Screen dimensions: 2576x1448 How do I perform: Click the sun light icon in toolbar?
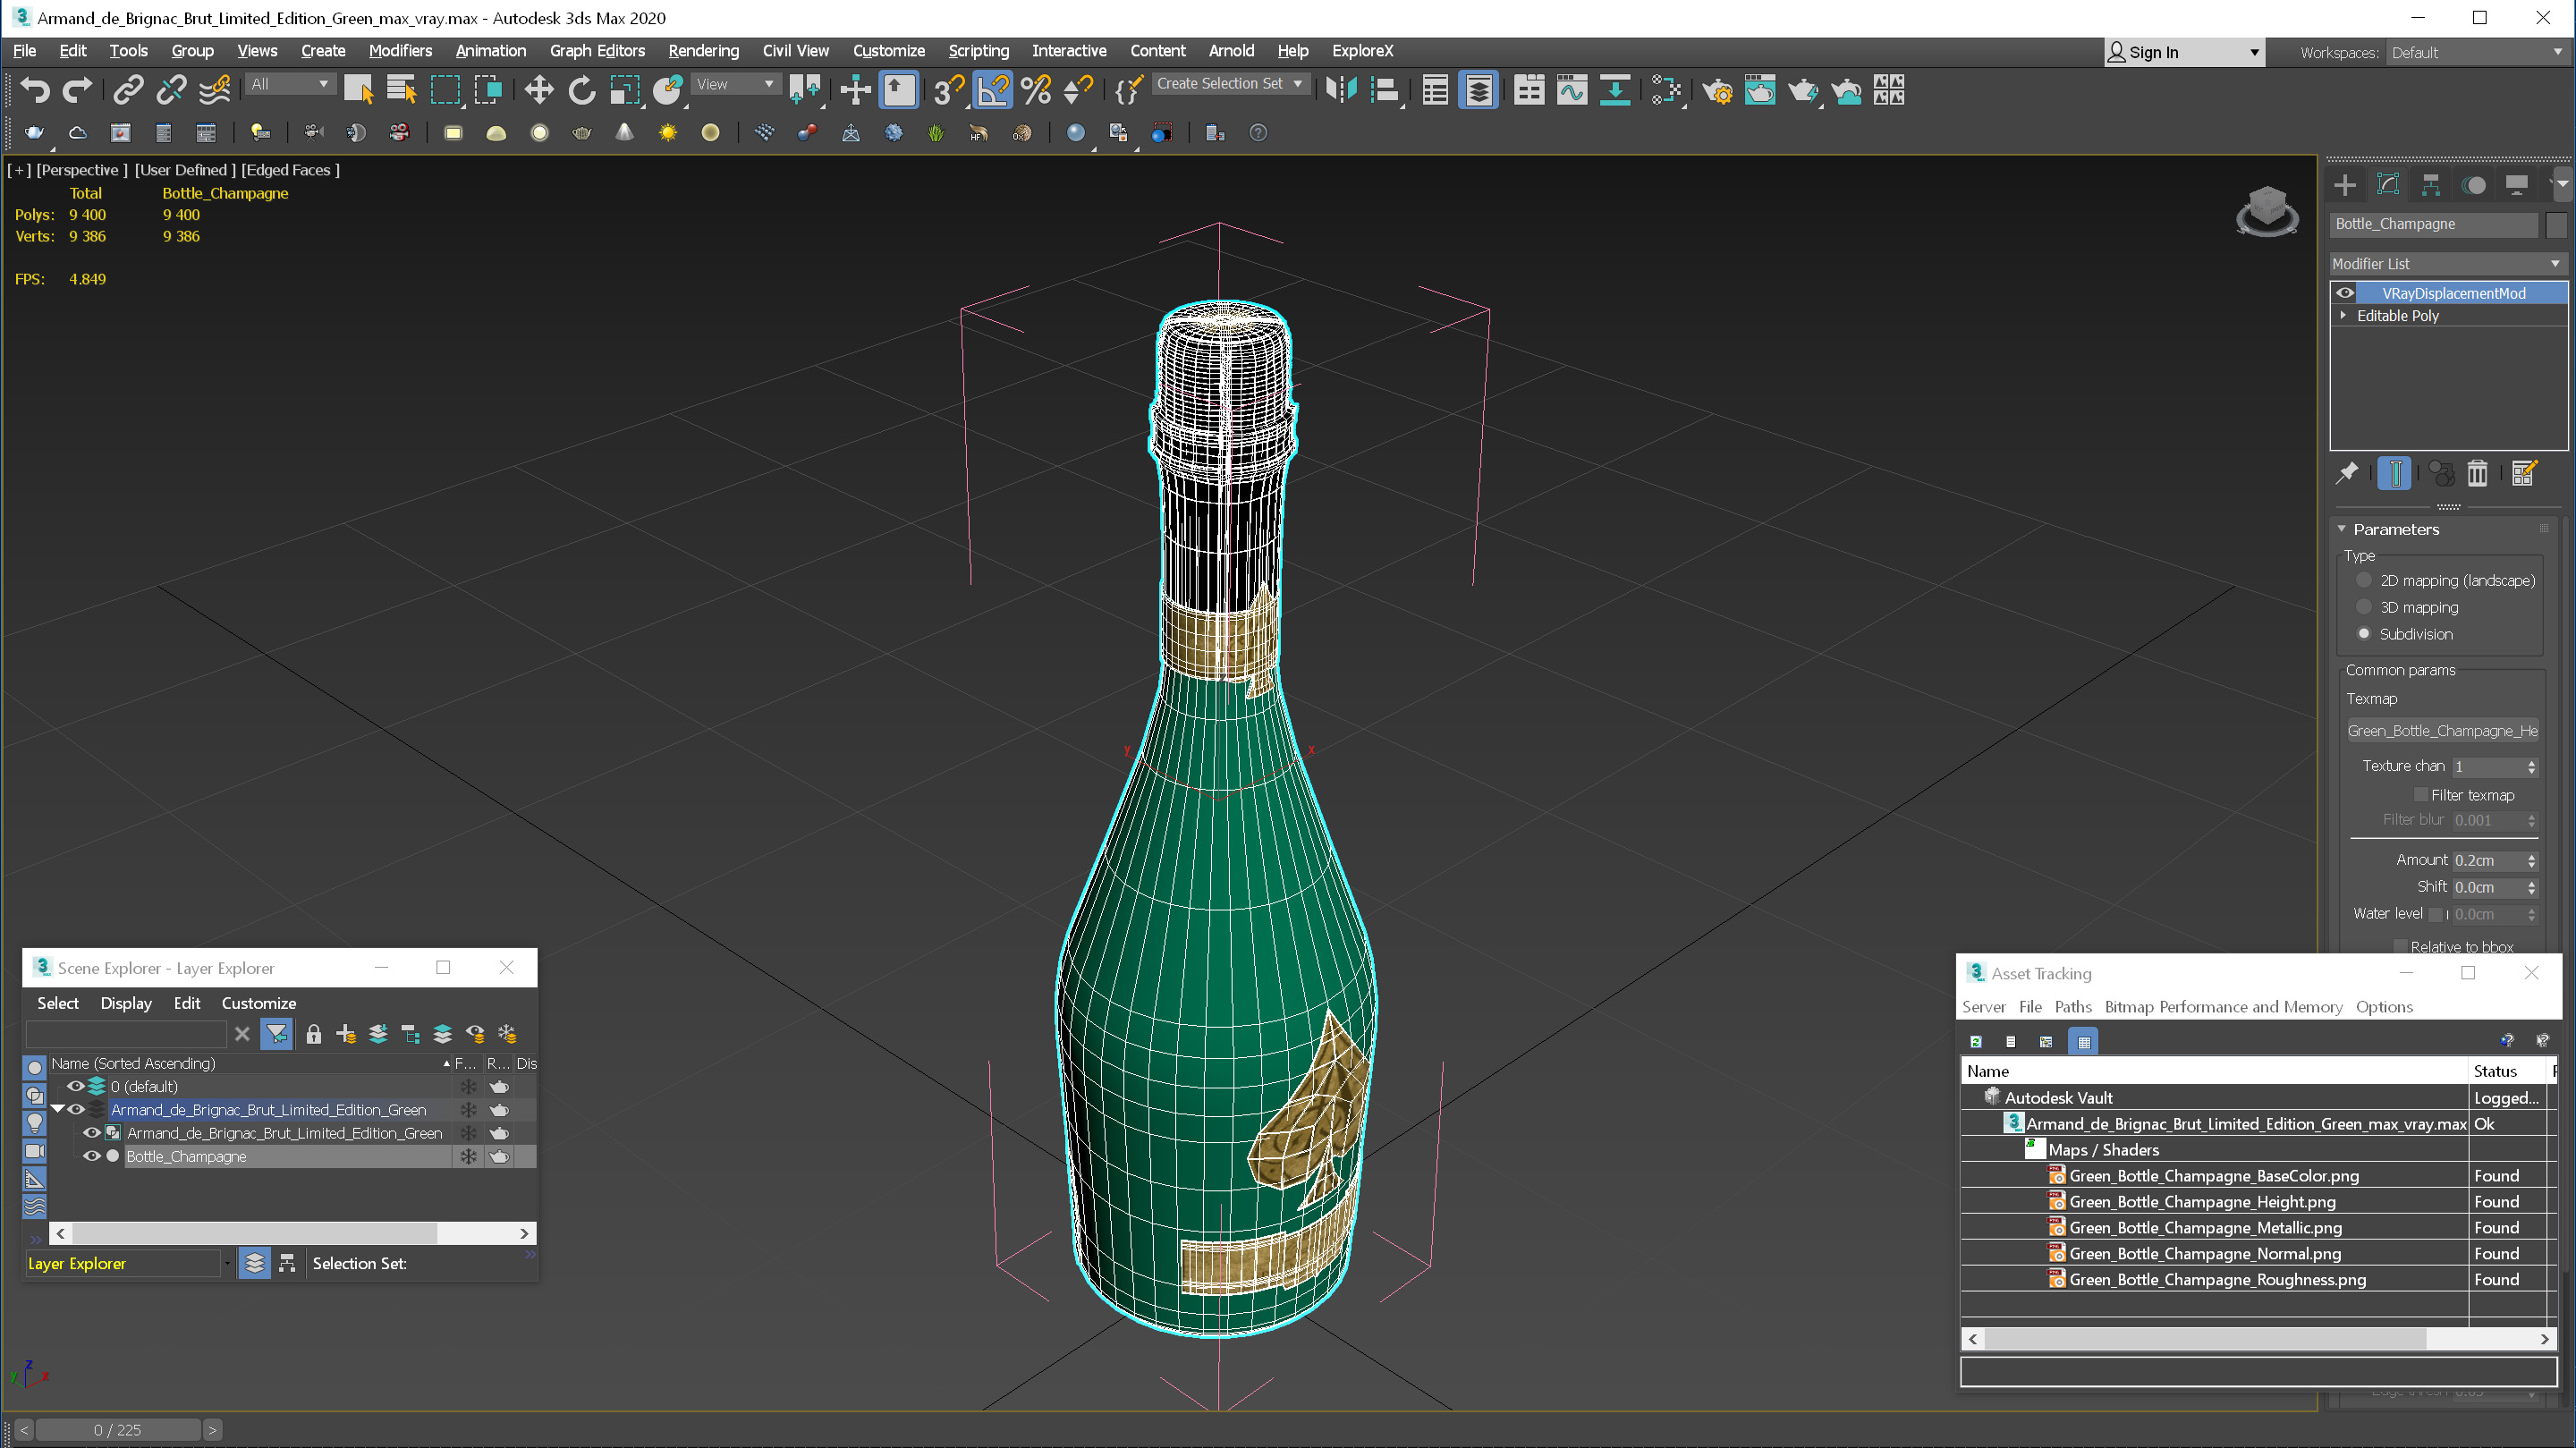668,133
